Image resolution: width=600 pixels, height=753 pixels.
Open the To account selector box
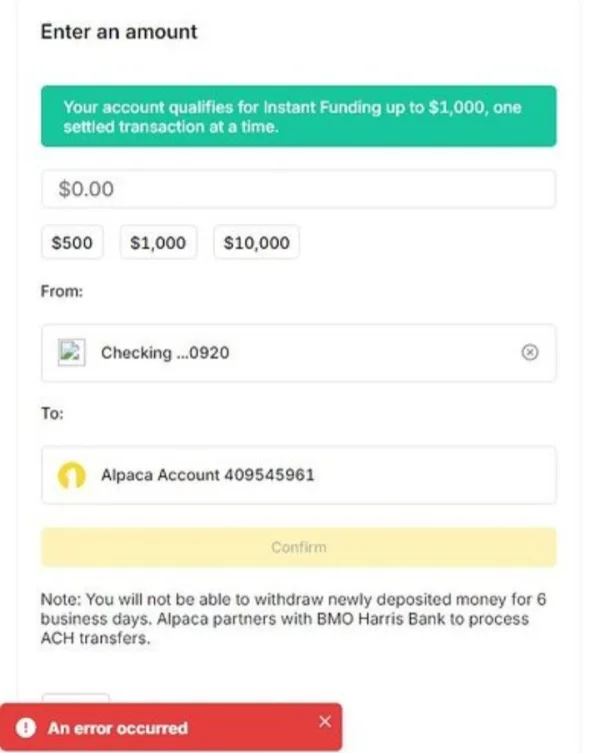(298, 475)
